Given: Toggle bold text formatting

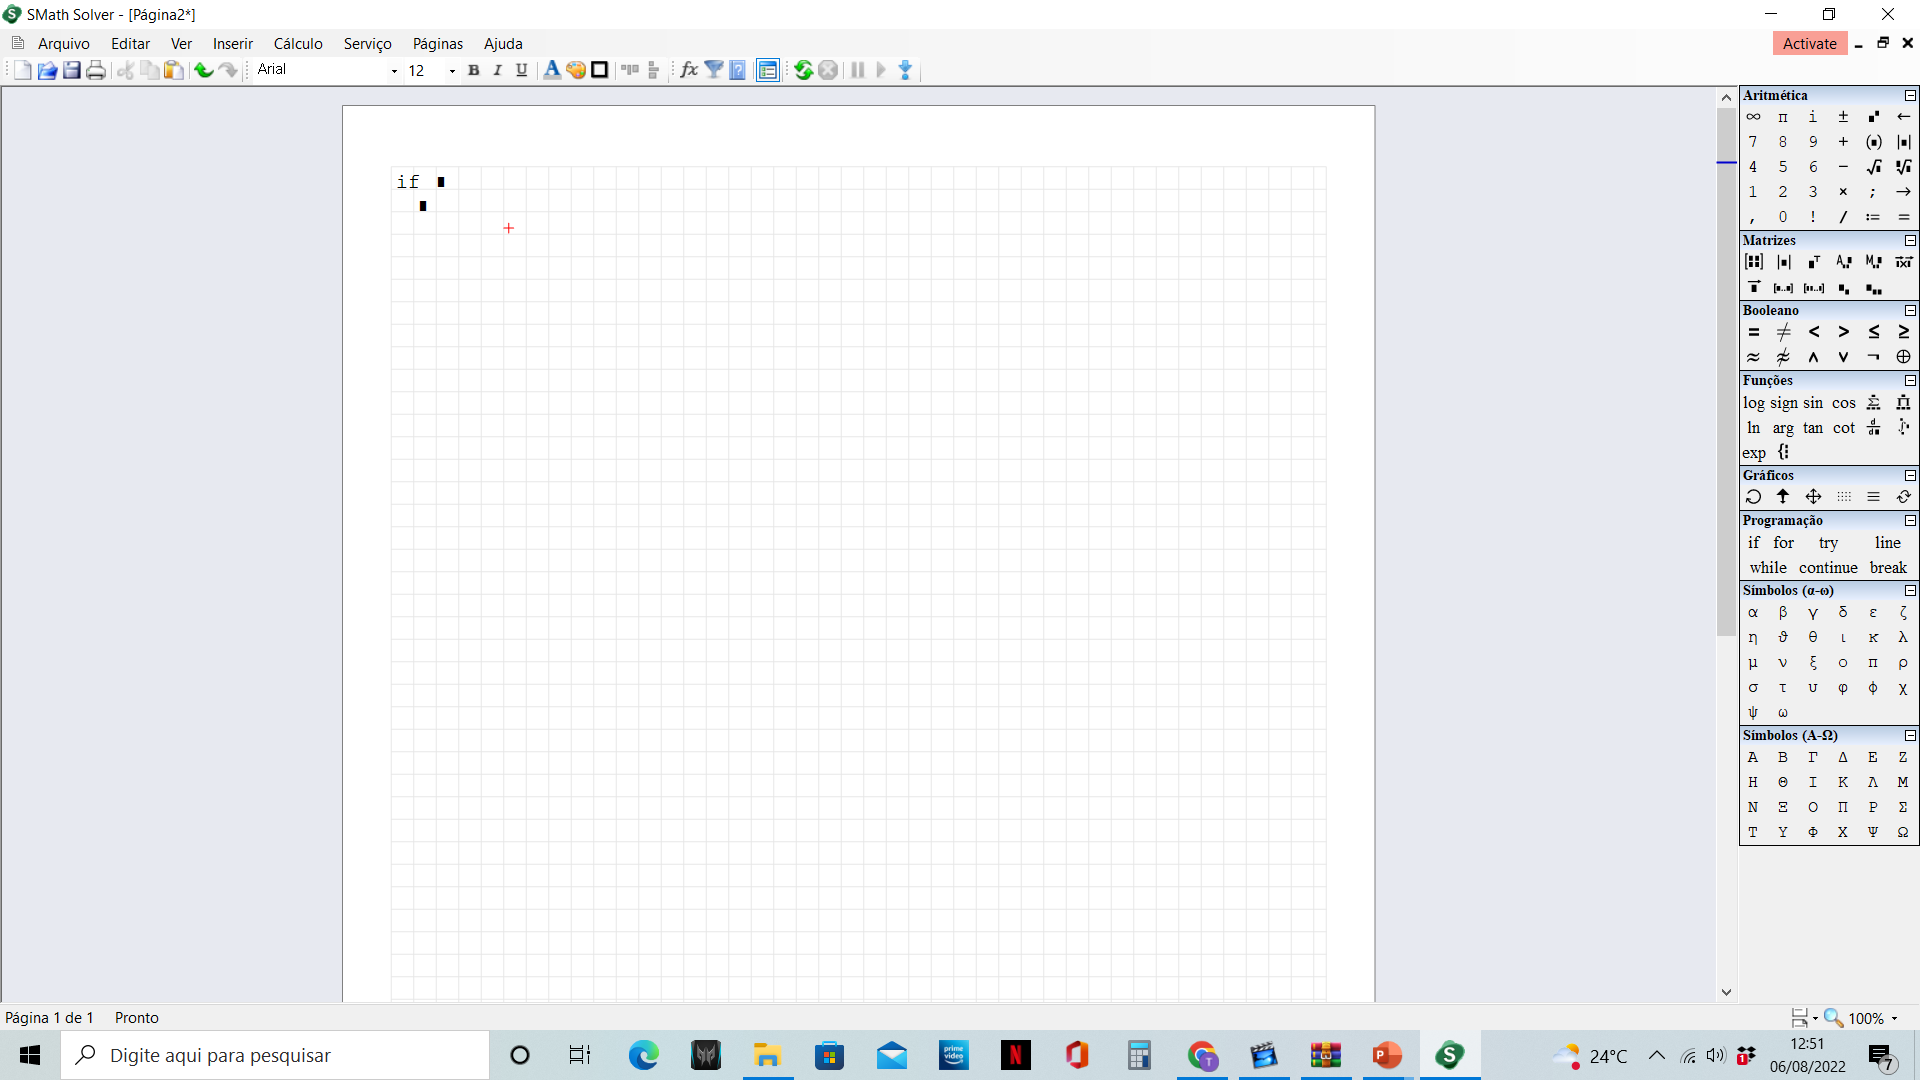Looking at the screenshot, I should coord(474,70).
